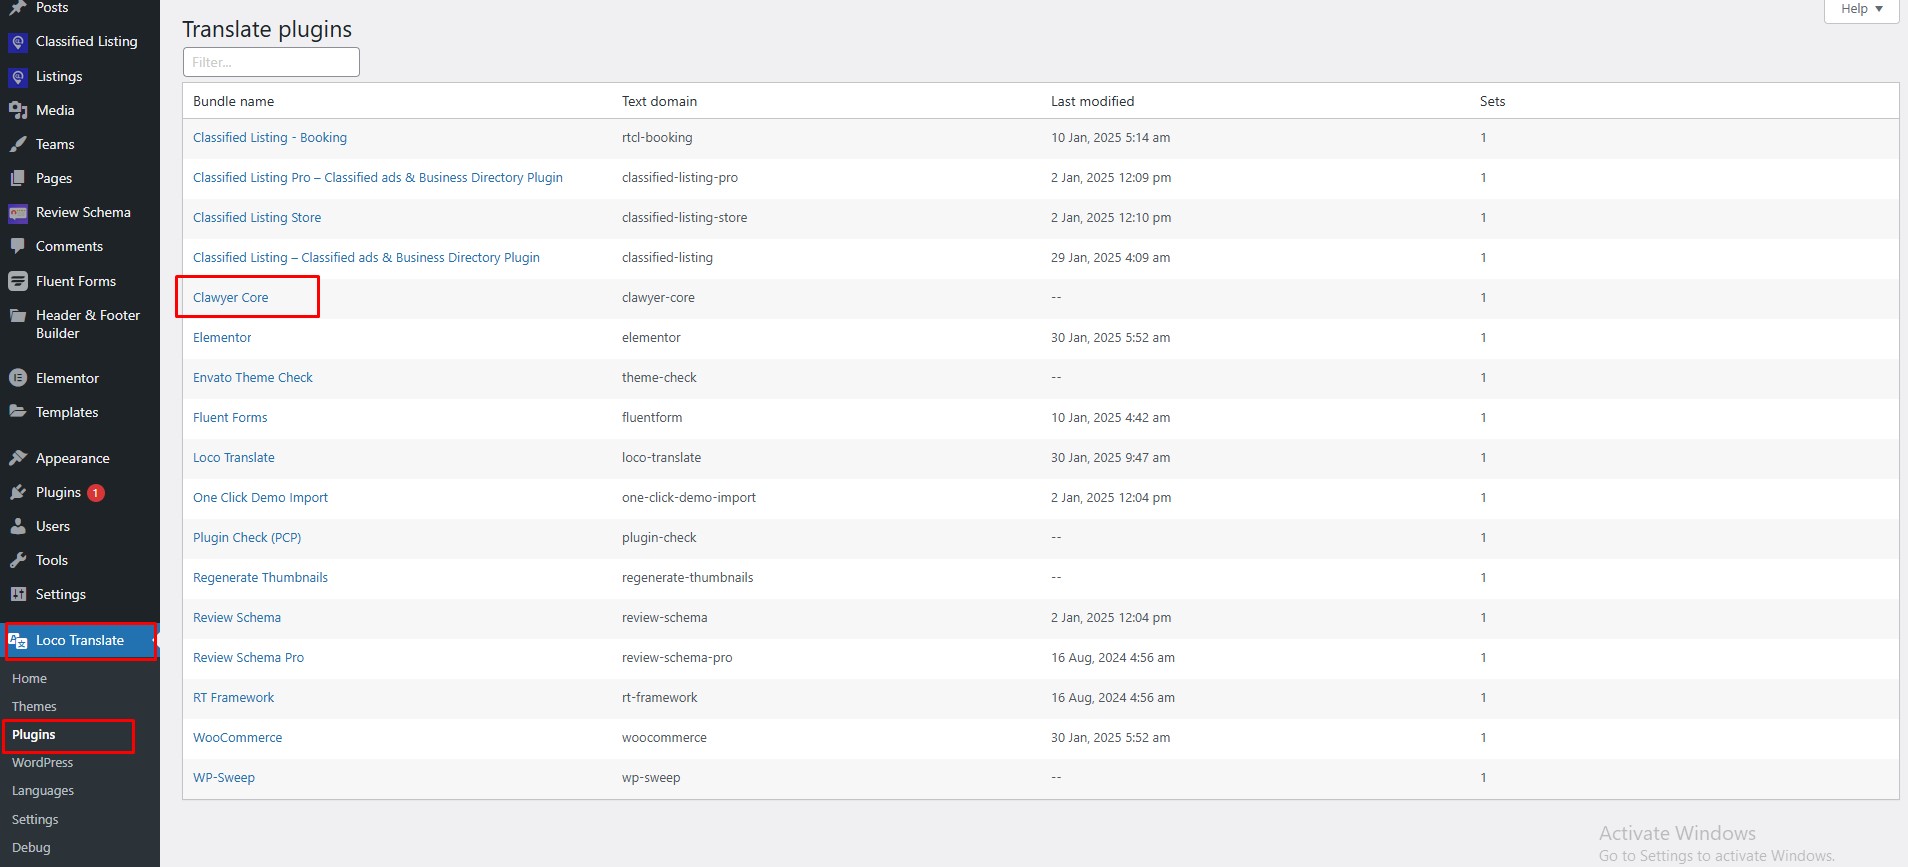Open the WP-Sweep bundle link
1908x867 pixels.
click(224, 778)
